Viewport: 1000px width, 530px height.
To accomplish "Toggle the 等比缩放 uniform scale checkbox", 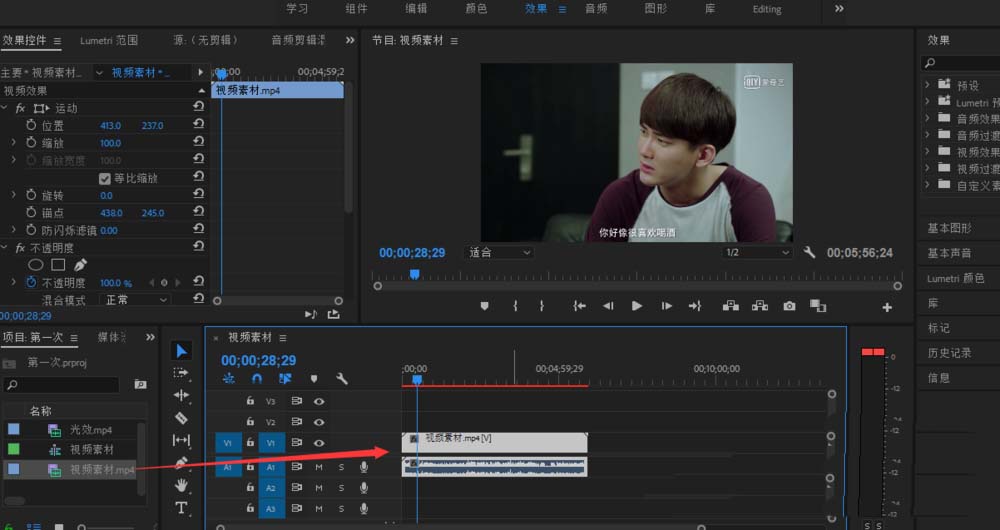I will pyautogui.click(x=105, y=179).
